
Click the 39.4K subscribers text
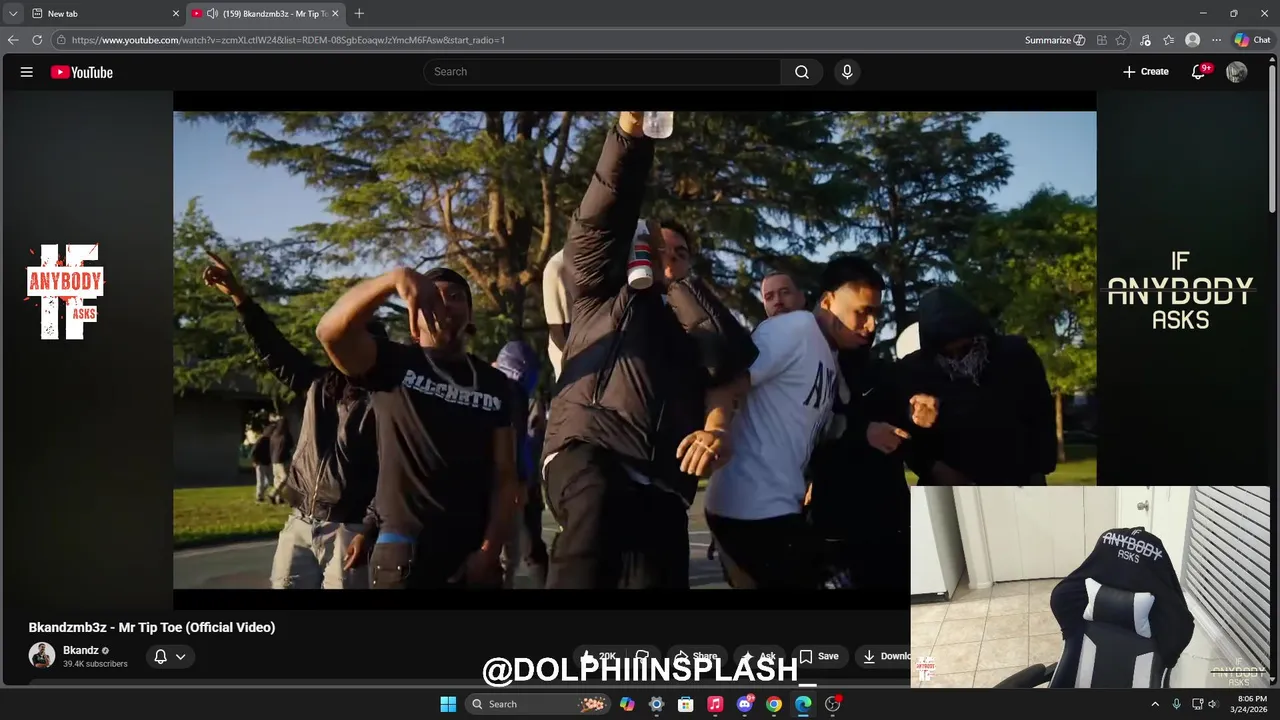95,664
